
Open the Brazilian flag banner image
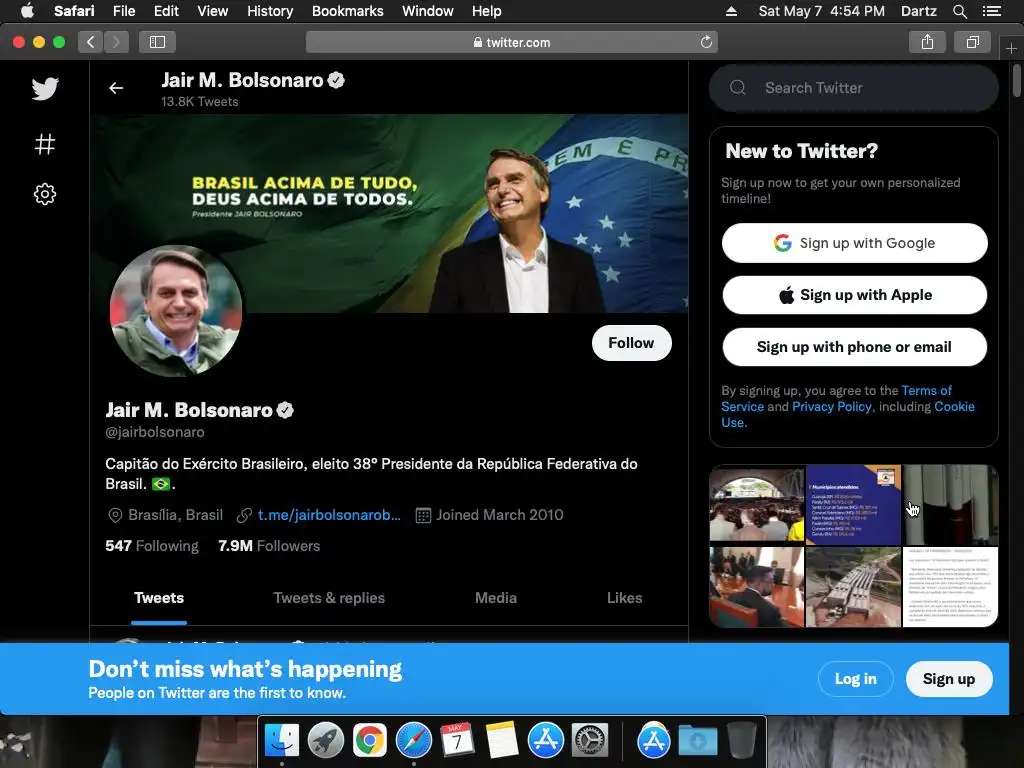pos(389,214)
